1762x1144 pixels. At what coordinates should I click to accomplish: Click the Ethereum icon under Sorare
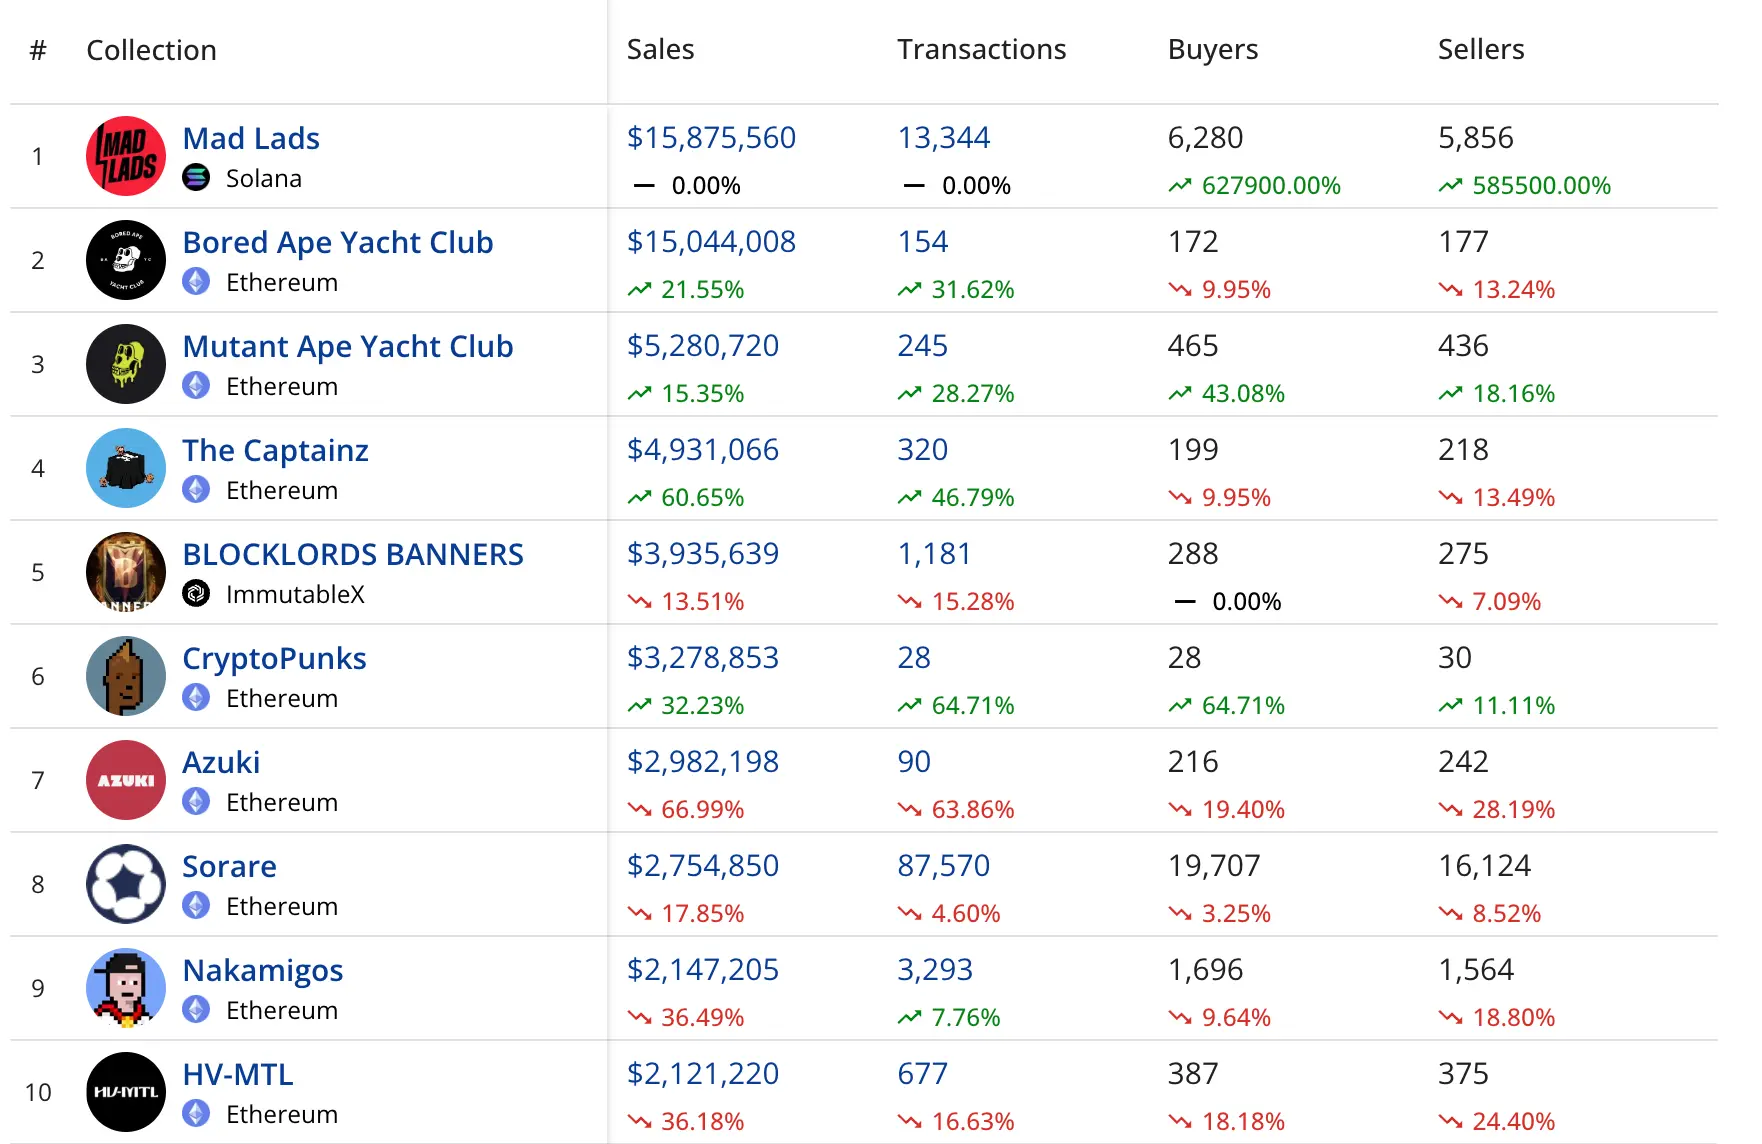coord(196,906)
